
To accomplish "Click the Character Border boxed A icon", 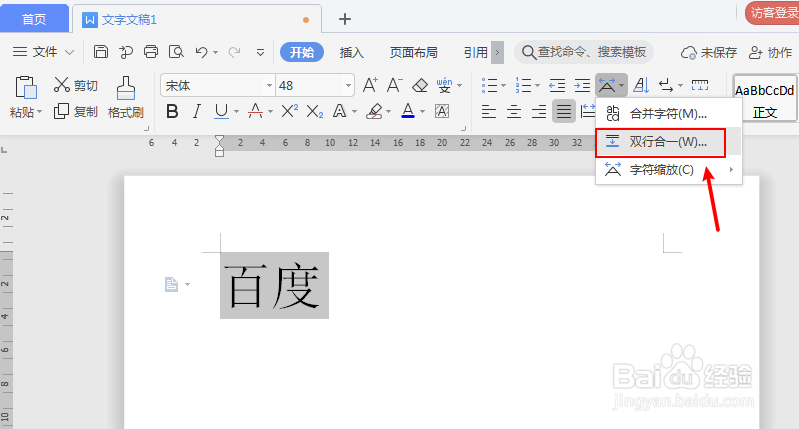I will tap(442, 111).
